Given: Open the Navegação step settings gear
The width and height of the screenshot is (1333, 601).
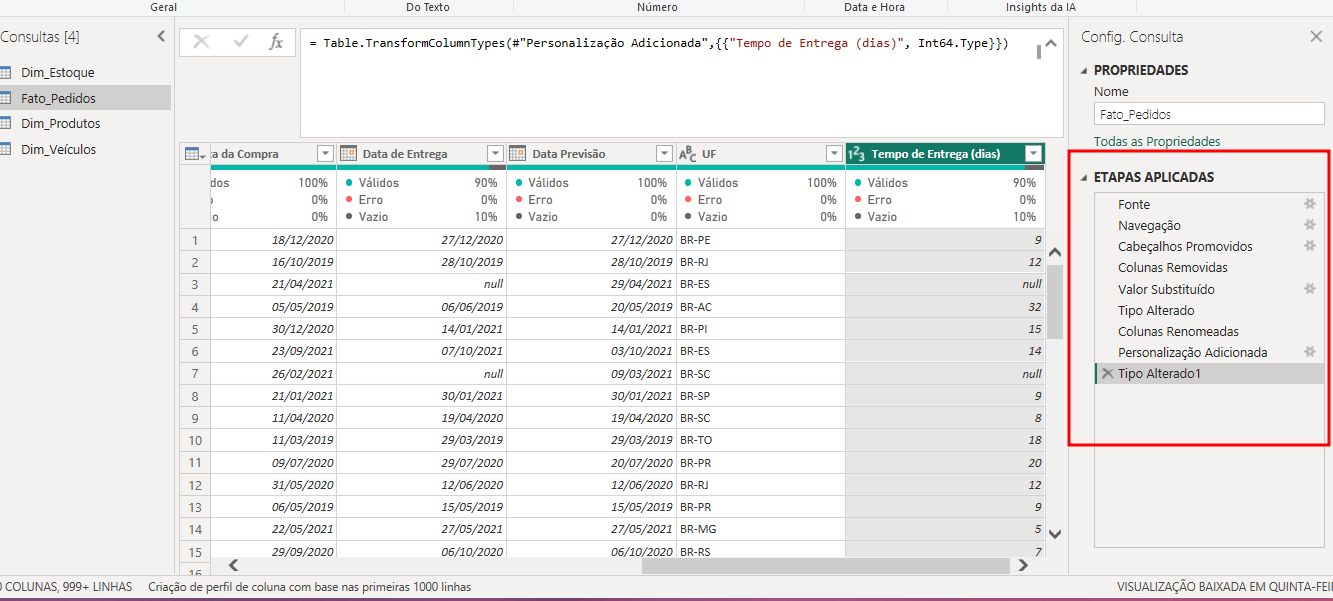Looking at the screenshot, I should pyautogui.click(x=1310, y=225).
